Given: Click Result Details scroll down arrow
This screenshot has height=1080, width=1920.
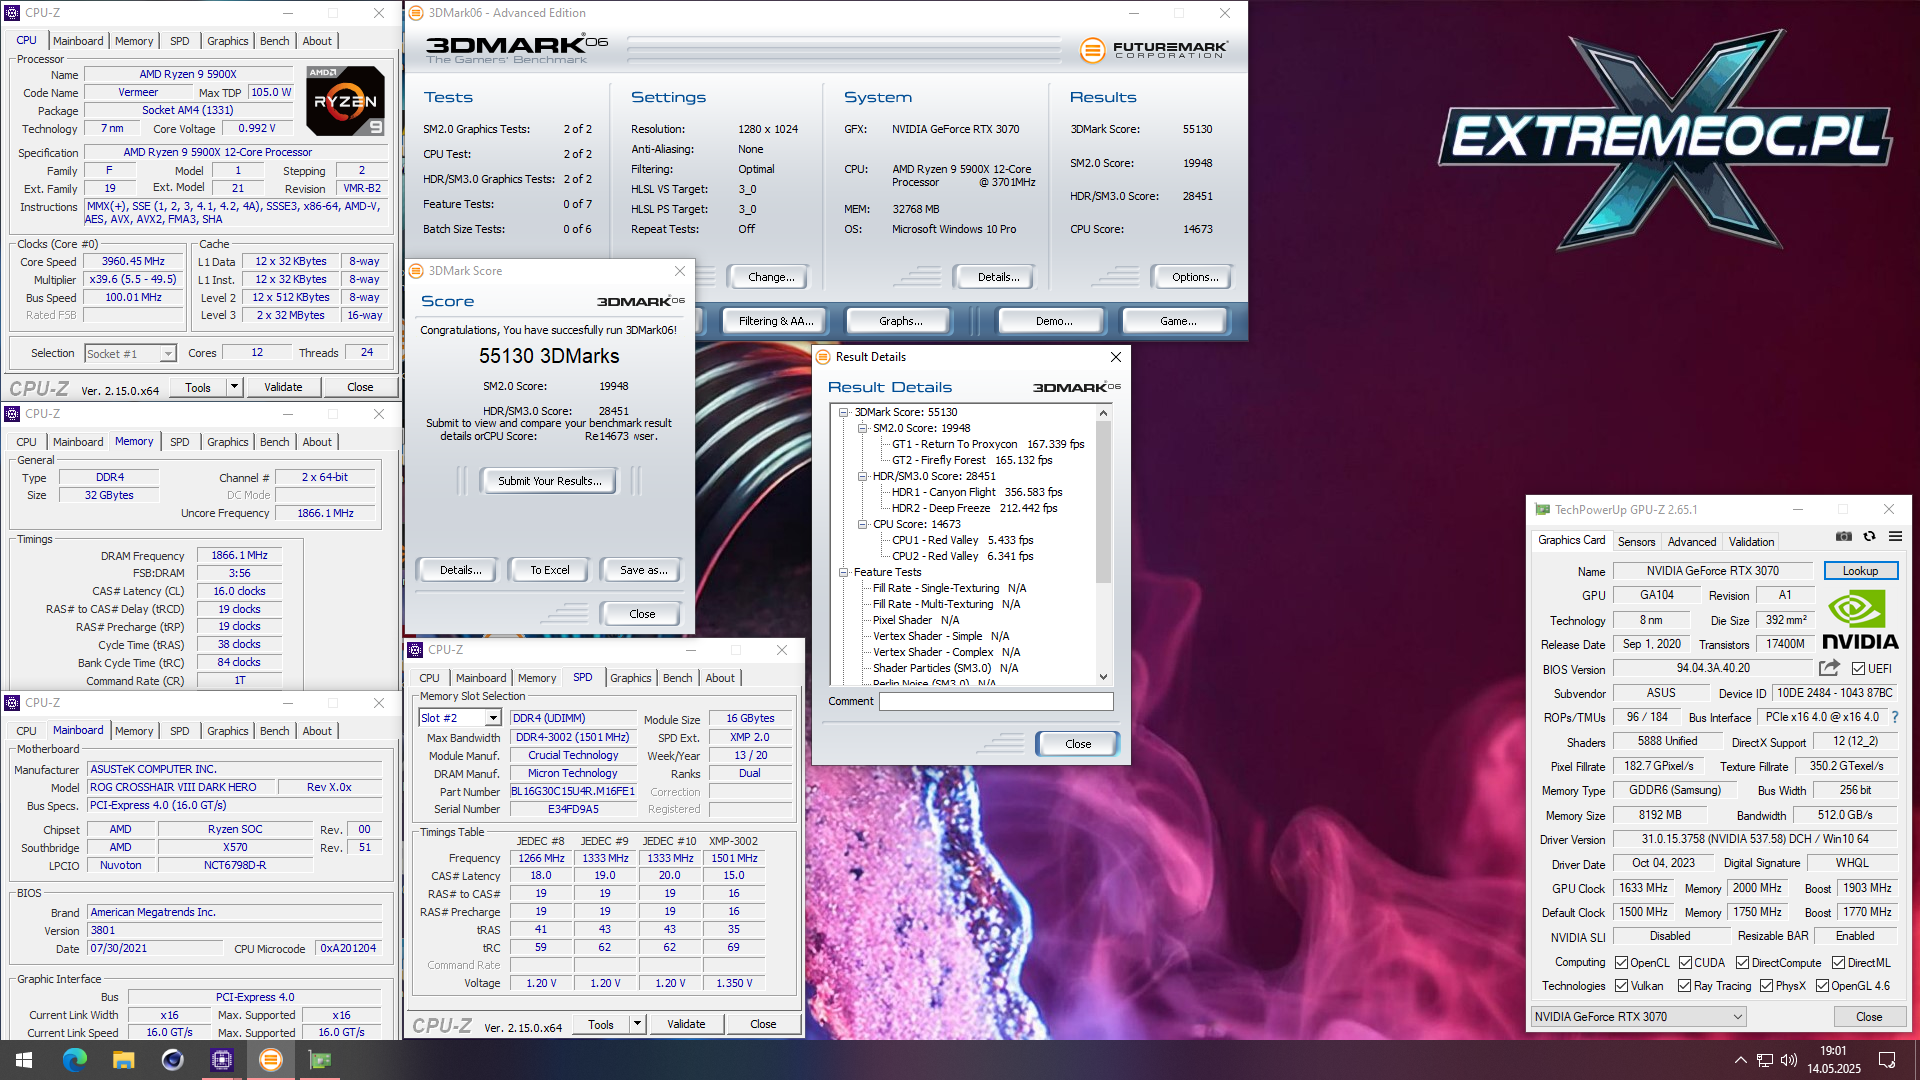Looking at the screenshot, I should (x=1103, y=677).
